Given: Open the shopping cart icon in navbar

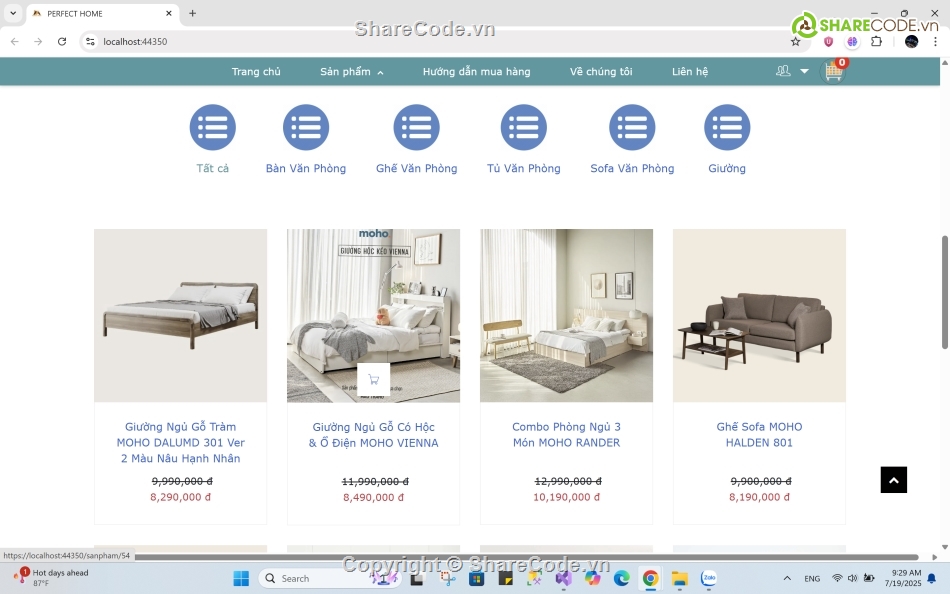Looking at the screenshot, I should coord(834,72).
